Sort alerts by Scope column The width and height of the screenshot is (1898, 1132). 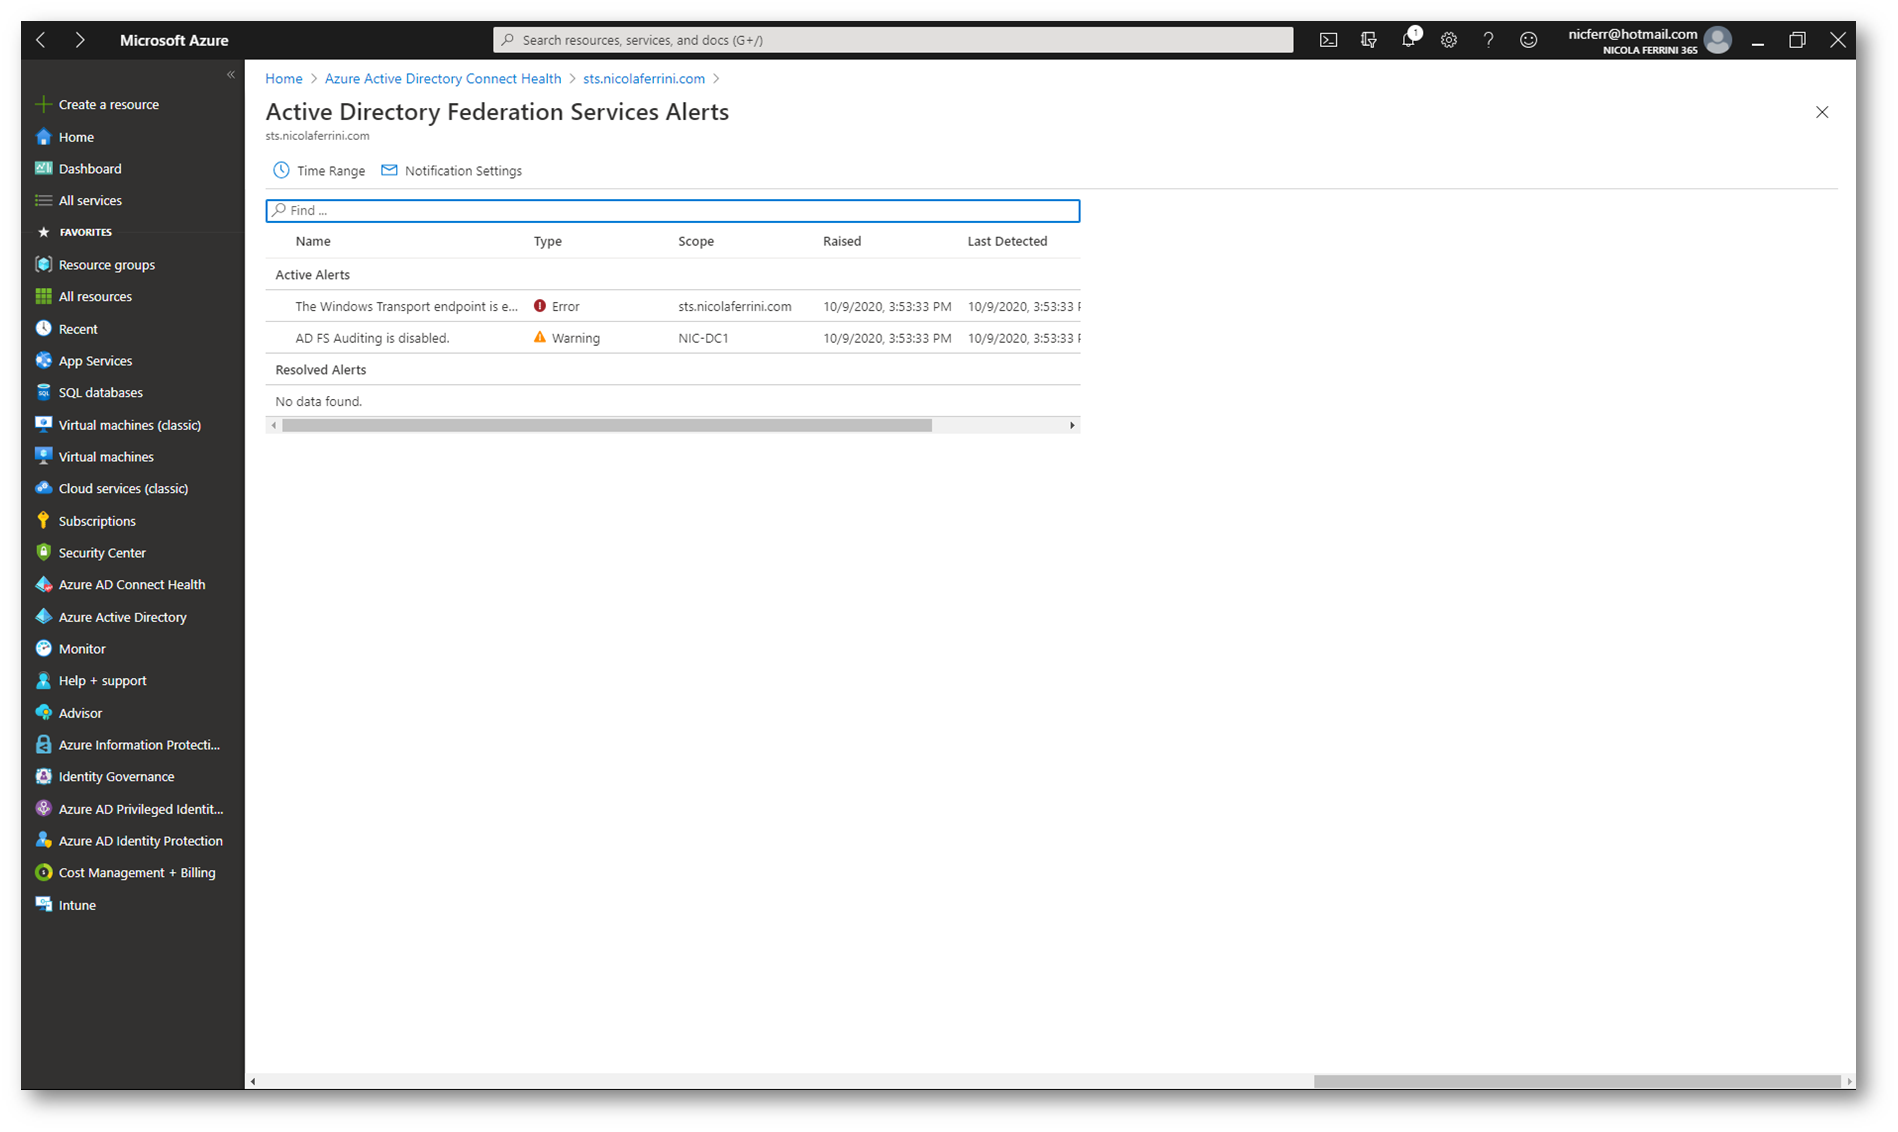click(x=696, y=241)
